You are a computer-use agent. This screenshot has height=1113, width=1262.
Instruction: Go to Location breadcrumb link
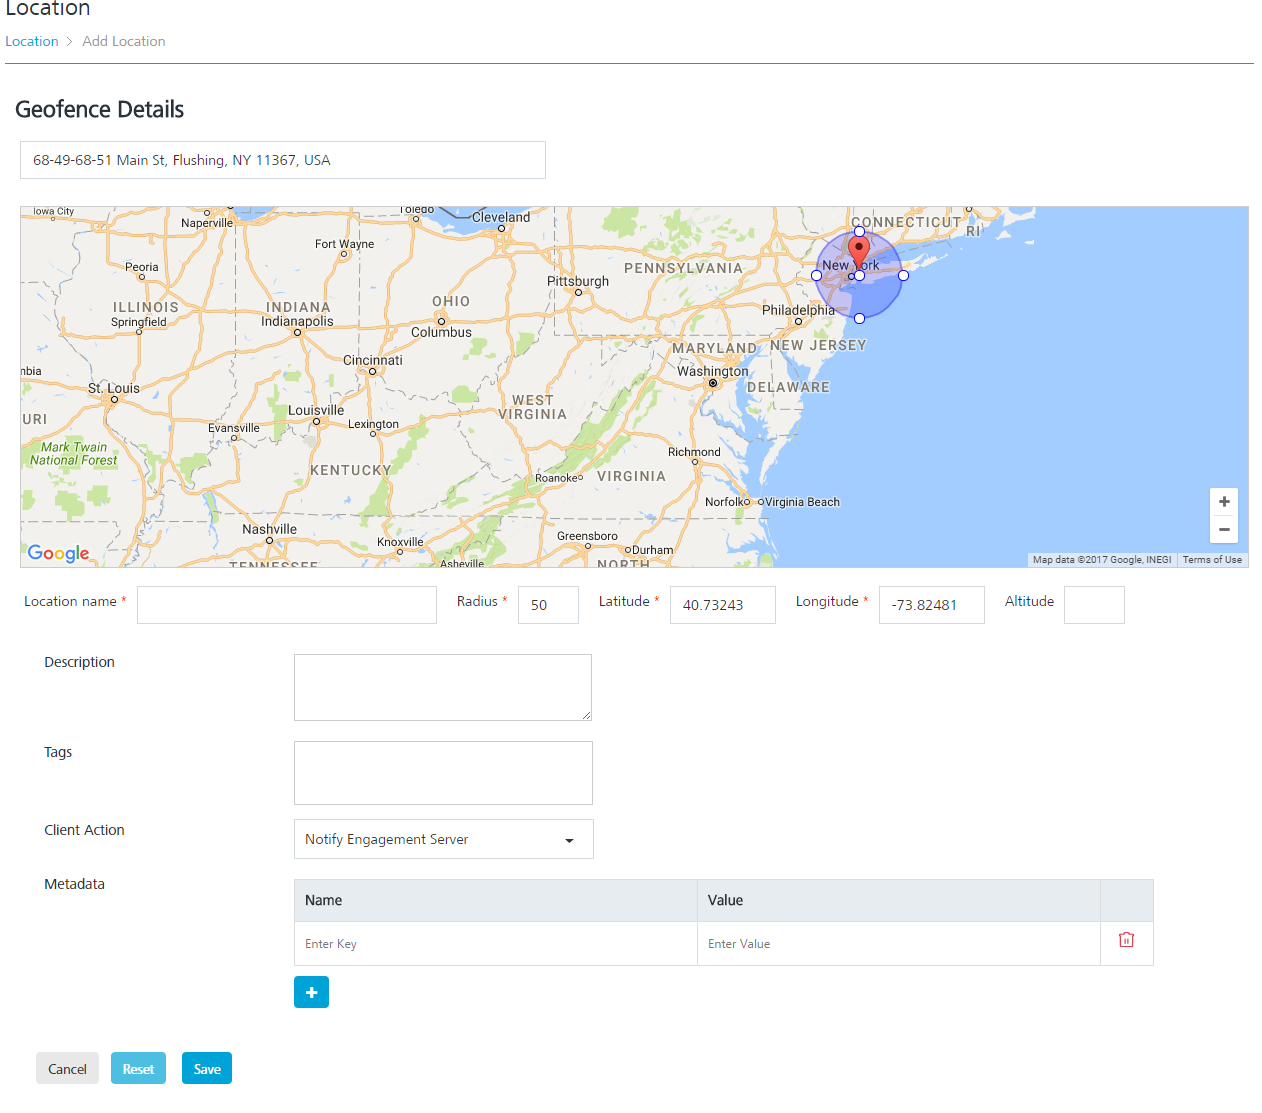point(32,41)
